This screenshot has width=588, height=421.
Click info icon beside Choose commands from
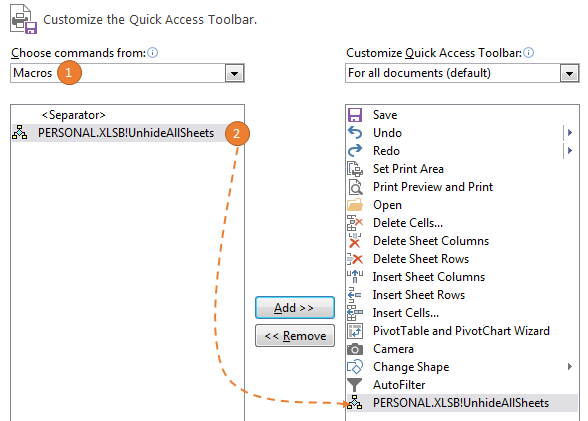pos(153,52)
